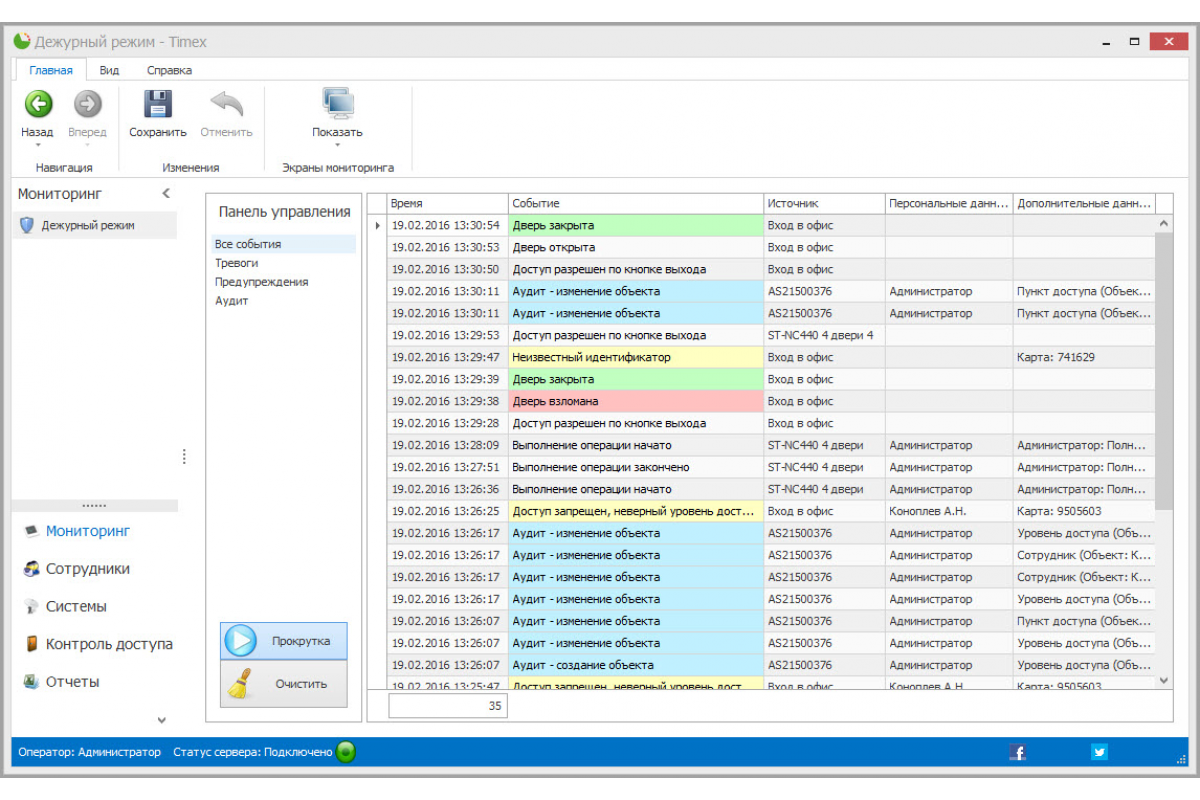The height and width of the screenshot is (800, 1200).
Task: Open the dropdown arrow under Назад
Action: [37, 145]
